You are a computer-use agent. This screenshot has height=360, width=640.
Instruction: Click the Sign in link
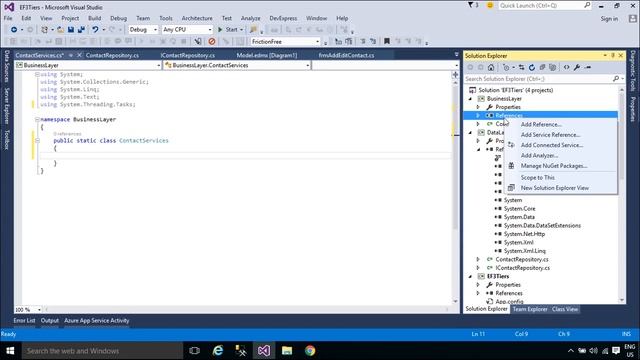(x=609, y=19)
